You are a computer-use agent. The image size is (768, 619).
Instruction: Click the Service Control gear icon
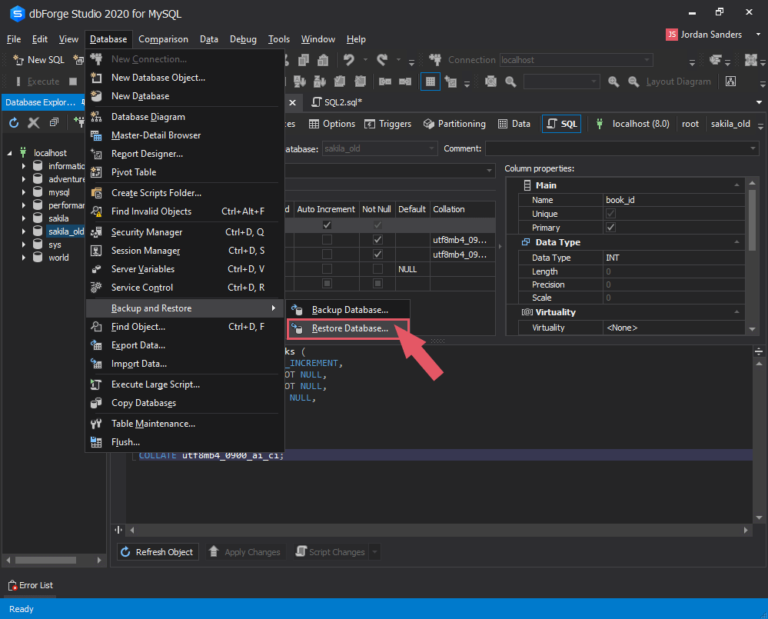coord(96,287)
